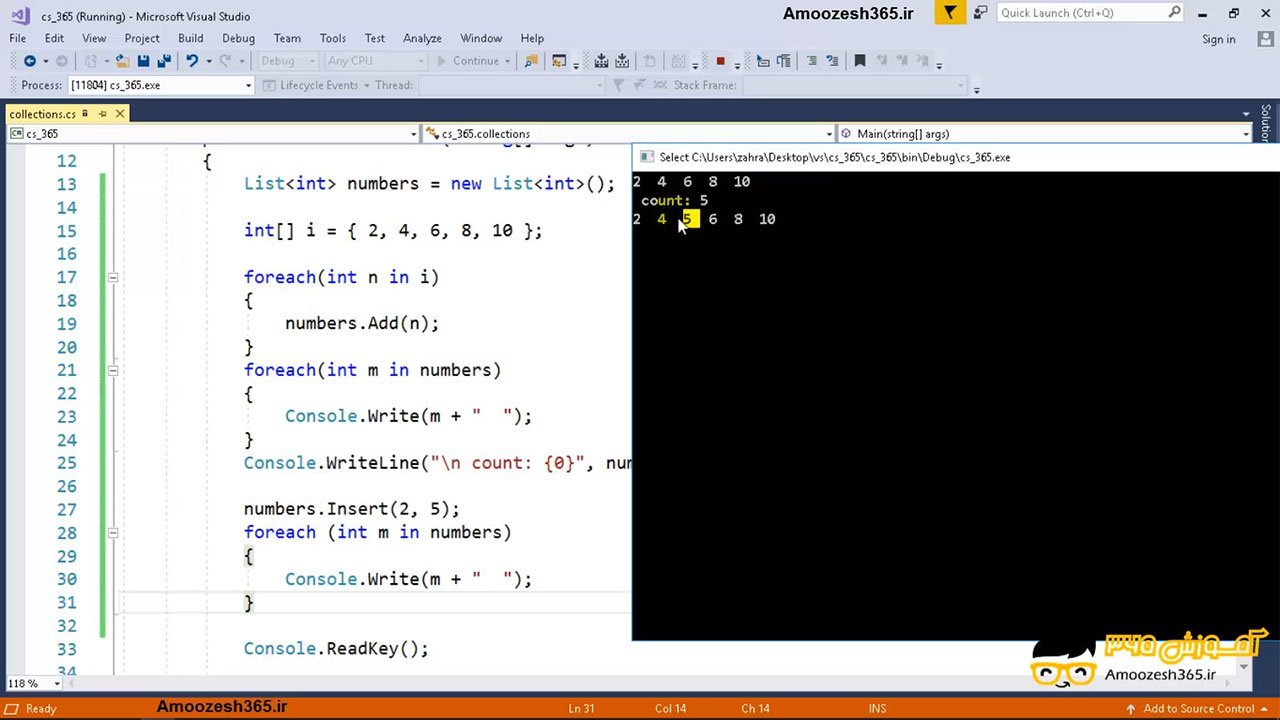Image resolution: width=1280 pixels, height=720 pixels.
Task: Close the collections.cs tab
Action: click(x=119, y=114)
